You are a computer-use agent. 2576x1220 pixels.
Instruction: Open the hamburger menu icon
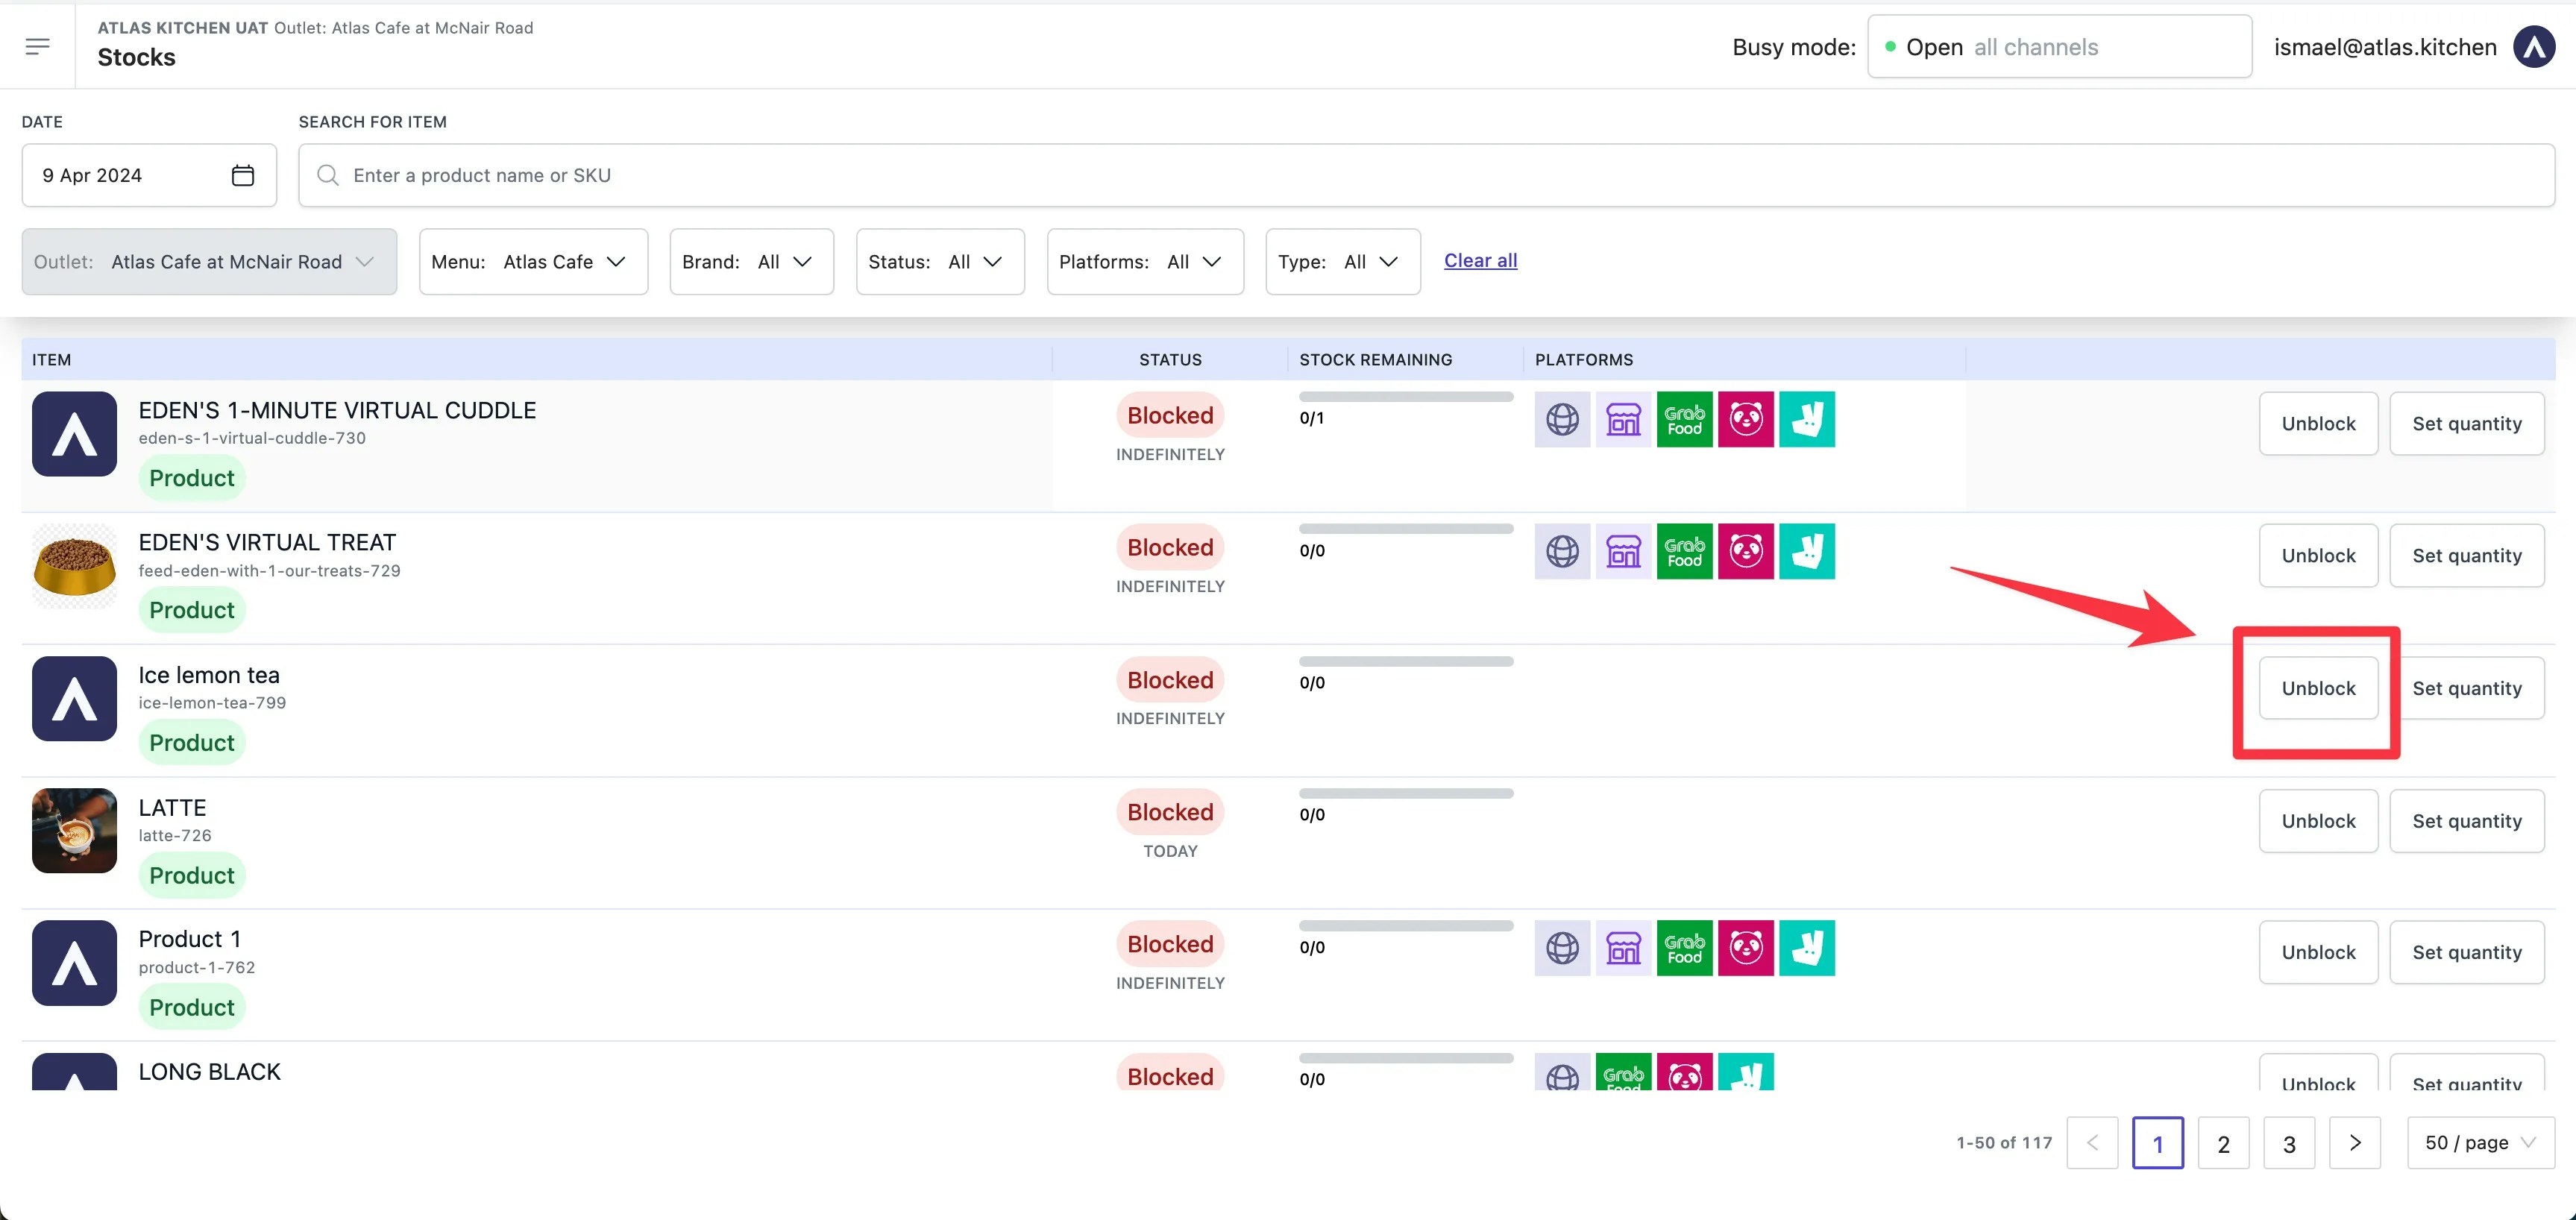pos(38,46)
